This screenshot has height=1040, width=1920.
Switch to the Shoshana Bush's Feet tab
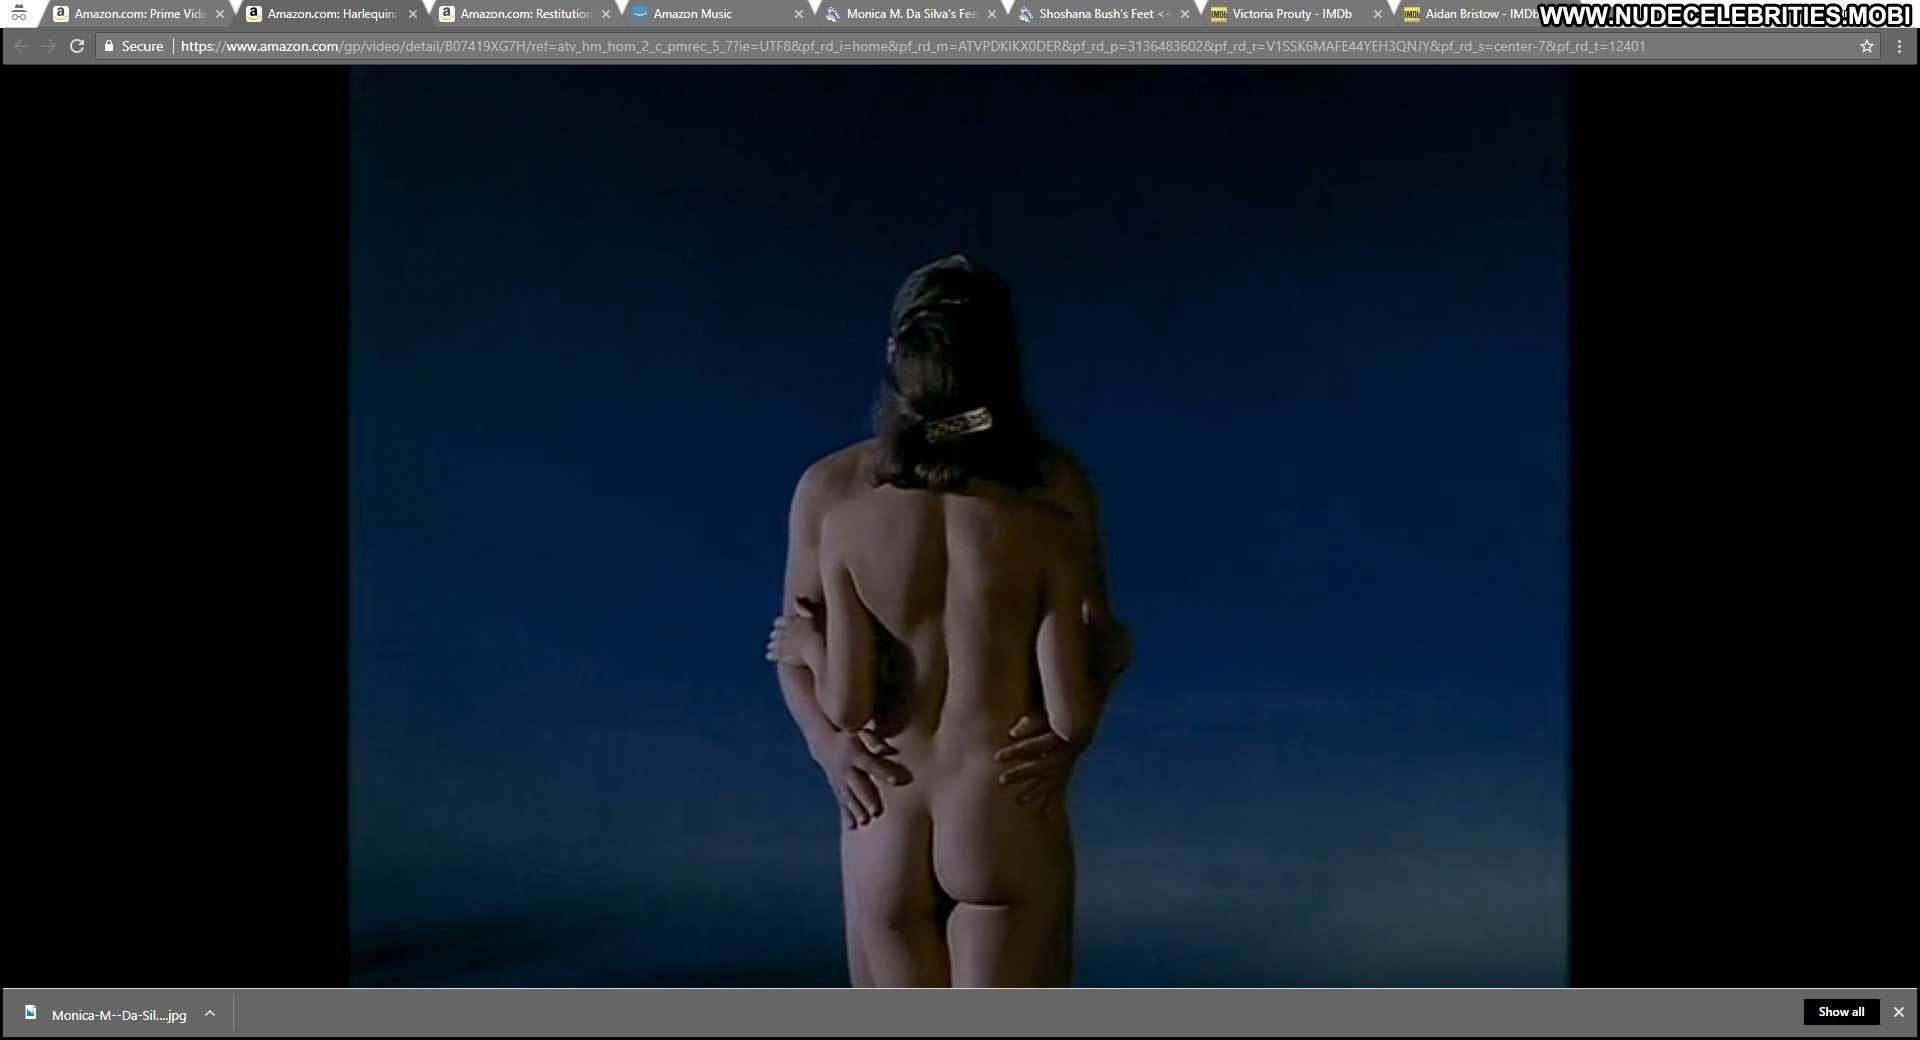point(1097,14)
